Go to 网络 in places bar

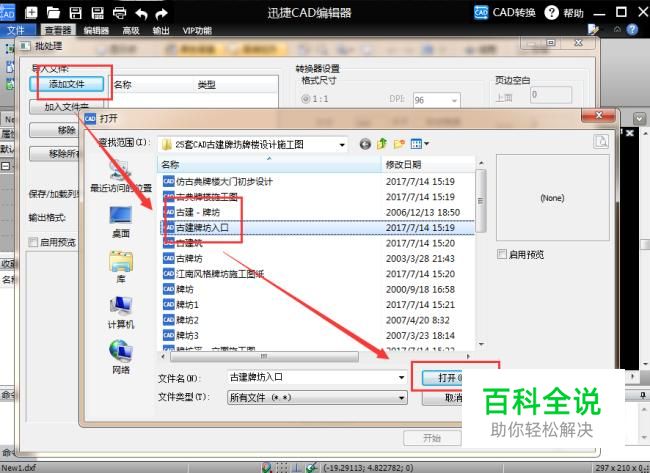coord(121,357)
